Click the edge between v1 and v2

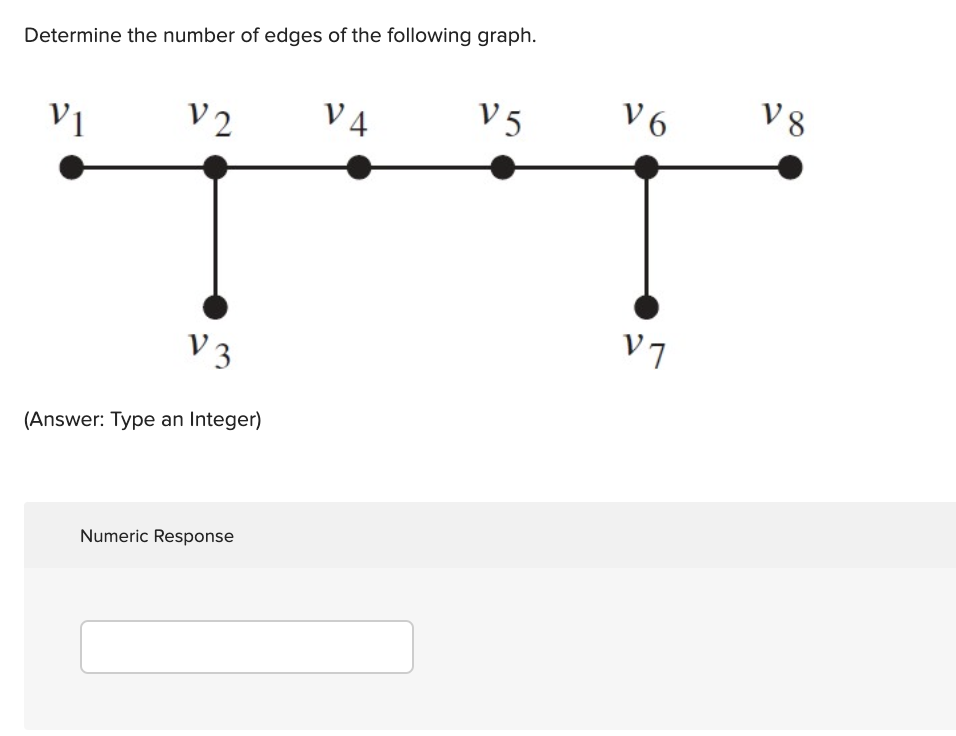tap(140, 167)
